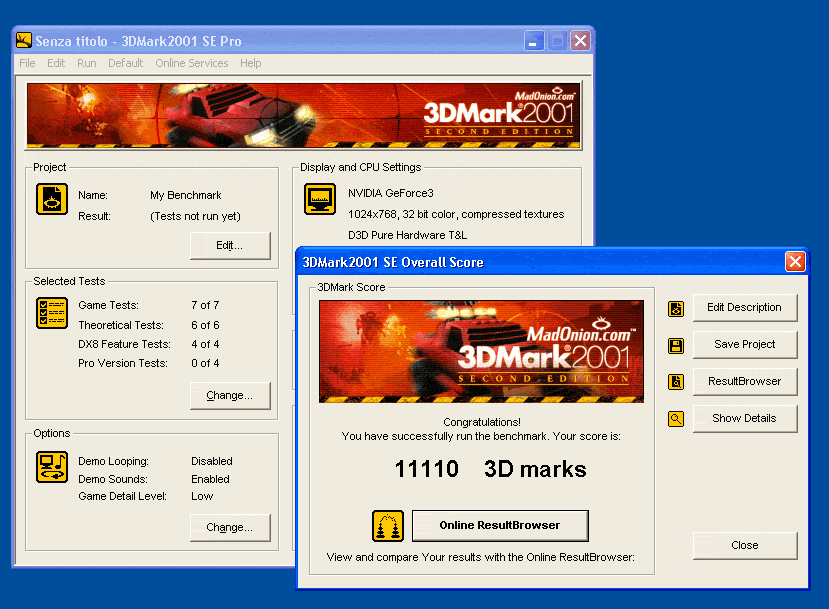Close the Overall Score dialog with Close button
829x609 pixels.
[x=744, y=545]
